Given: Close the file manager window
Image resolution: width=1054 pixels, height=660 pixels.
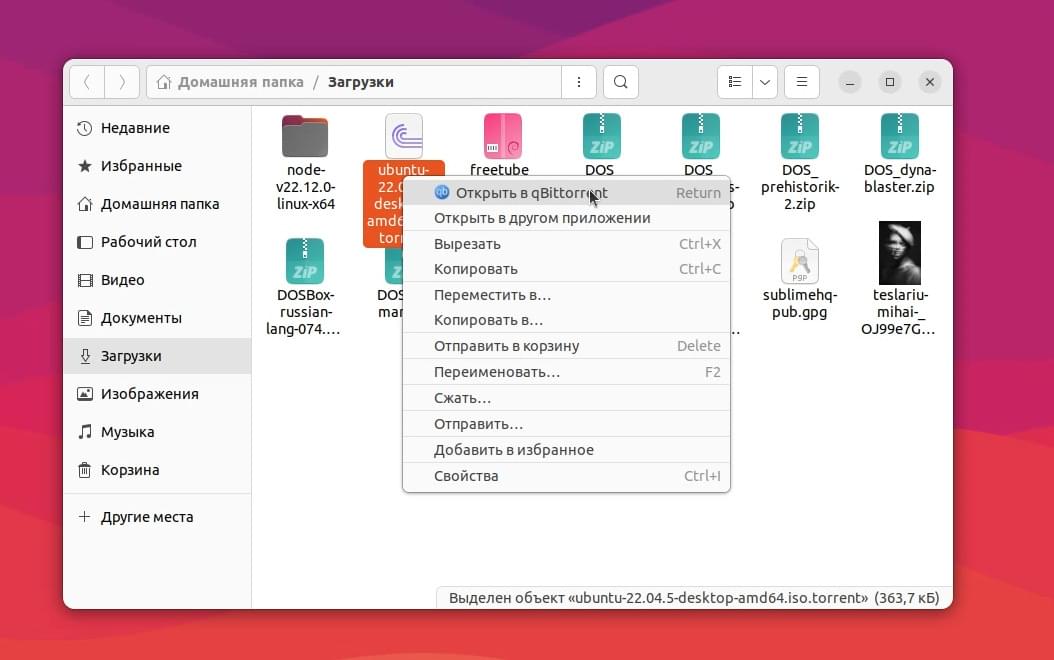Looking at the screenshot, I should point(930,82).
